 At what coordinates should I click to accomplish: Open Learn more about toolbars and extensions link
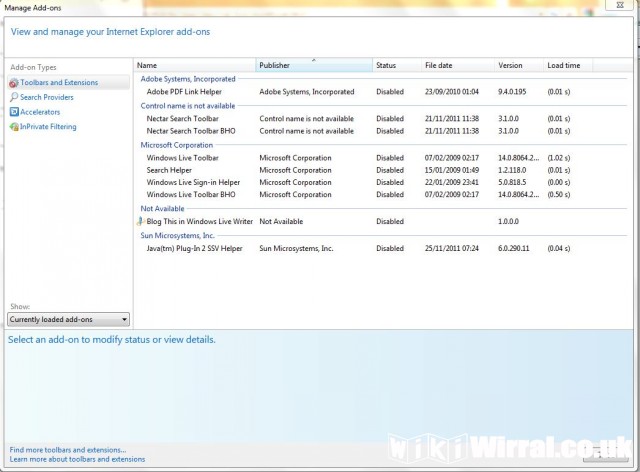pos(77,459)
